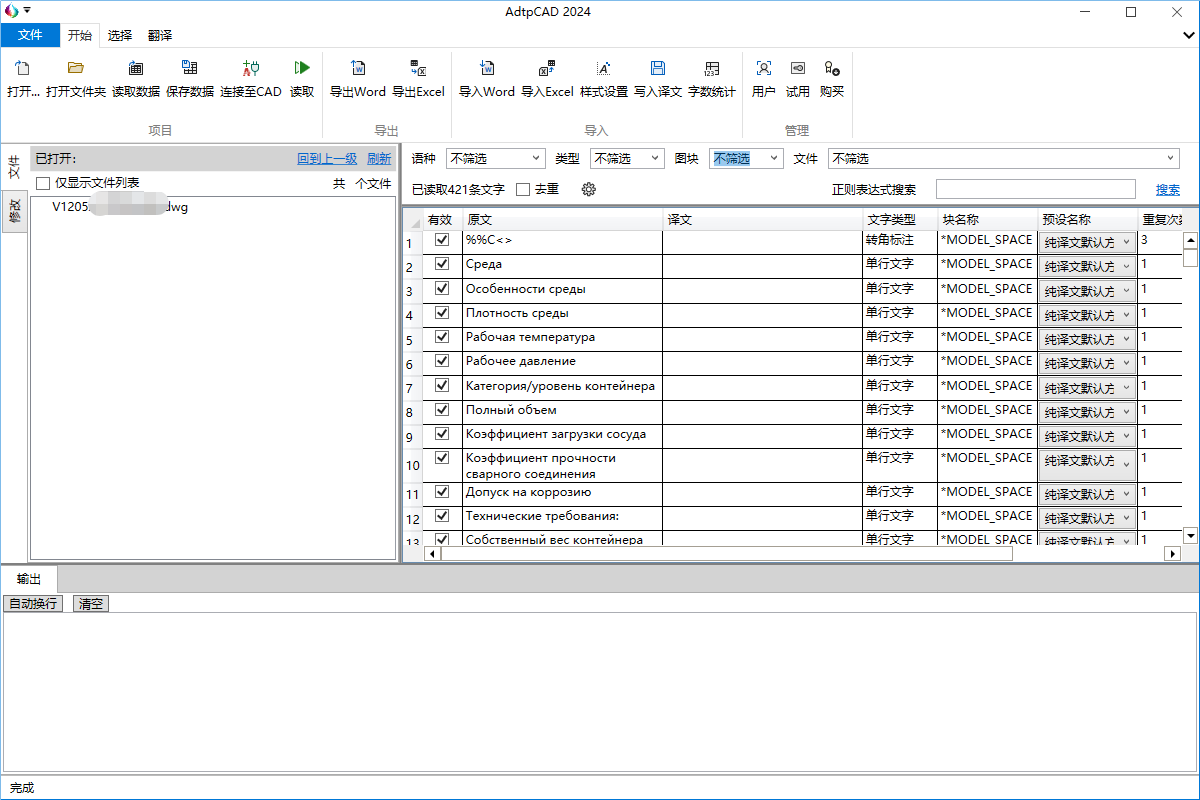Open the gear settings icon beside 去重
1200x800 pixels.
(588, 189)
